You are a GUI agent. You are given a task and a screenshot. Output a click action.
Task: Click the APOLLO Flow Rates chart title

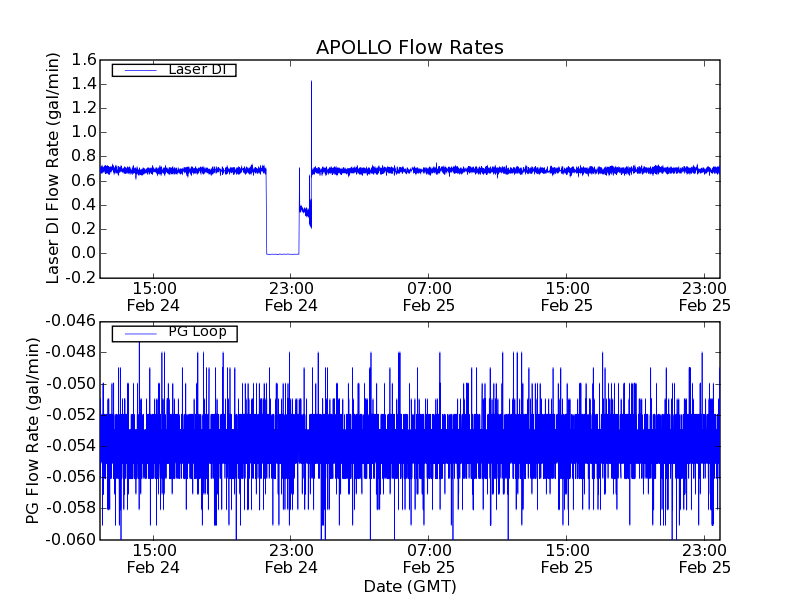click(409, 48)
